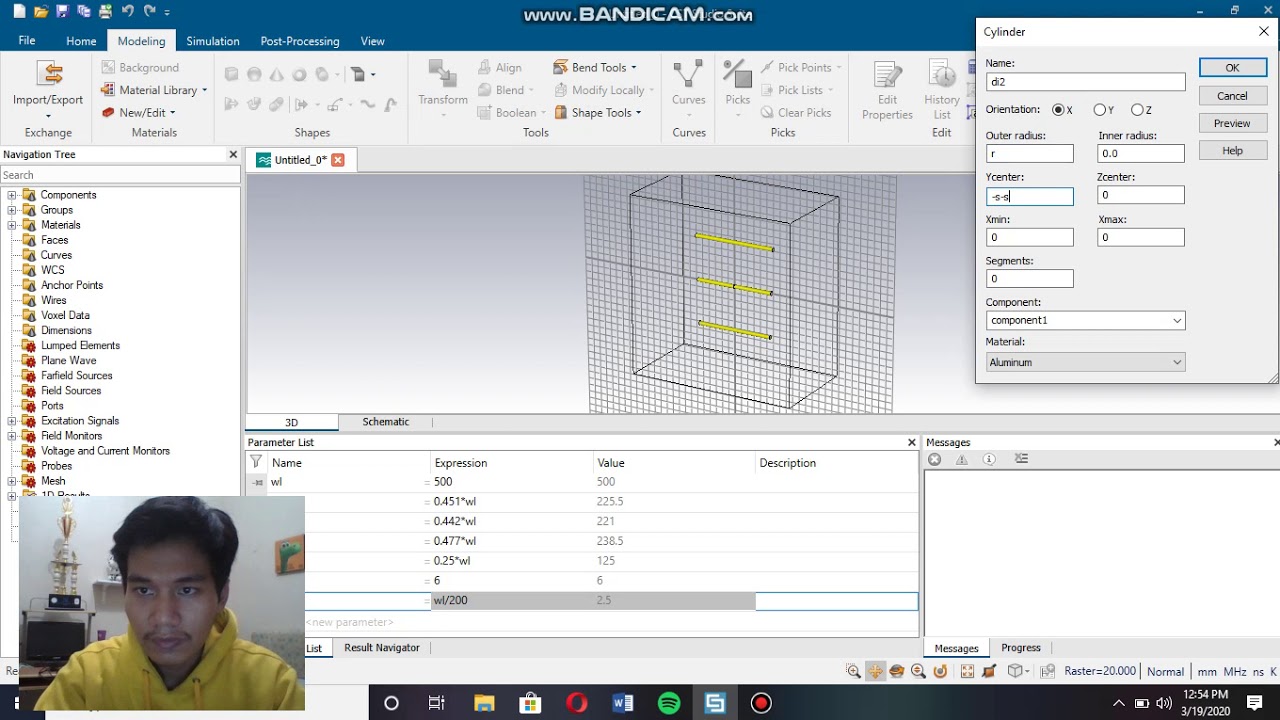Switch to the Schematic view tab

[386, 422]
